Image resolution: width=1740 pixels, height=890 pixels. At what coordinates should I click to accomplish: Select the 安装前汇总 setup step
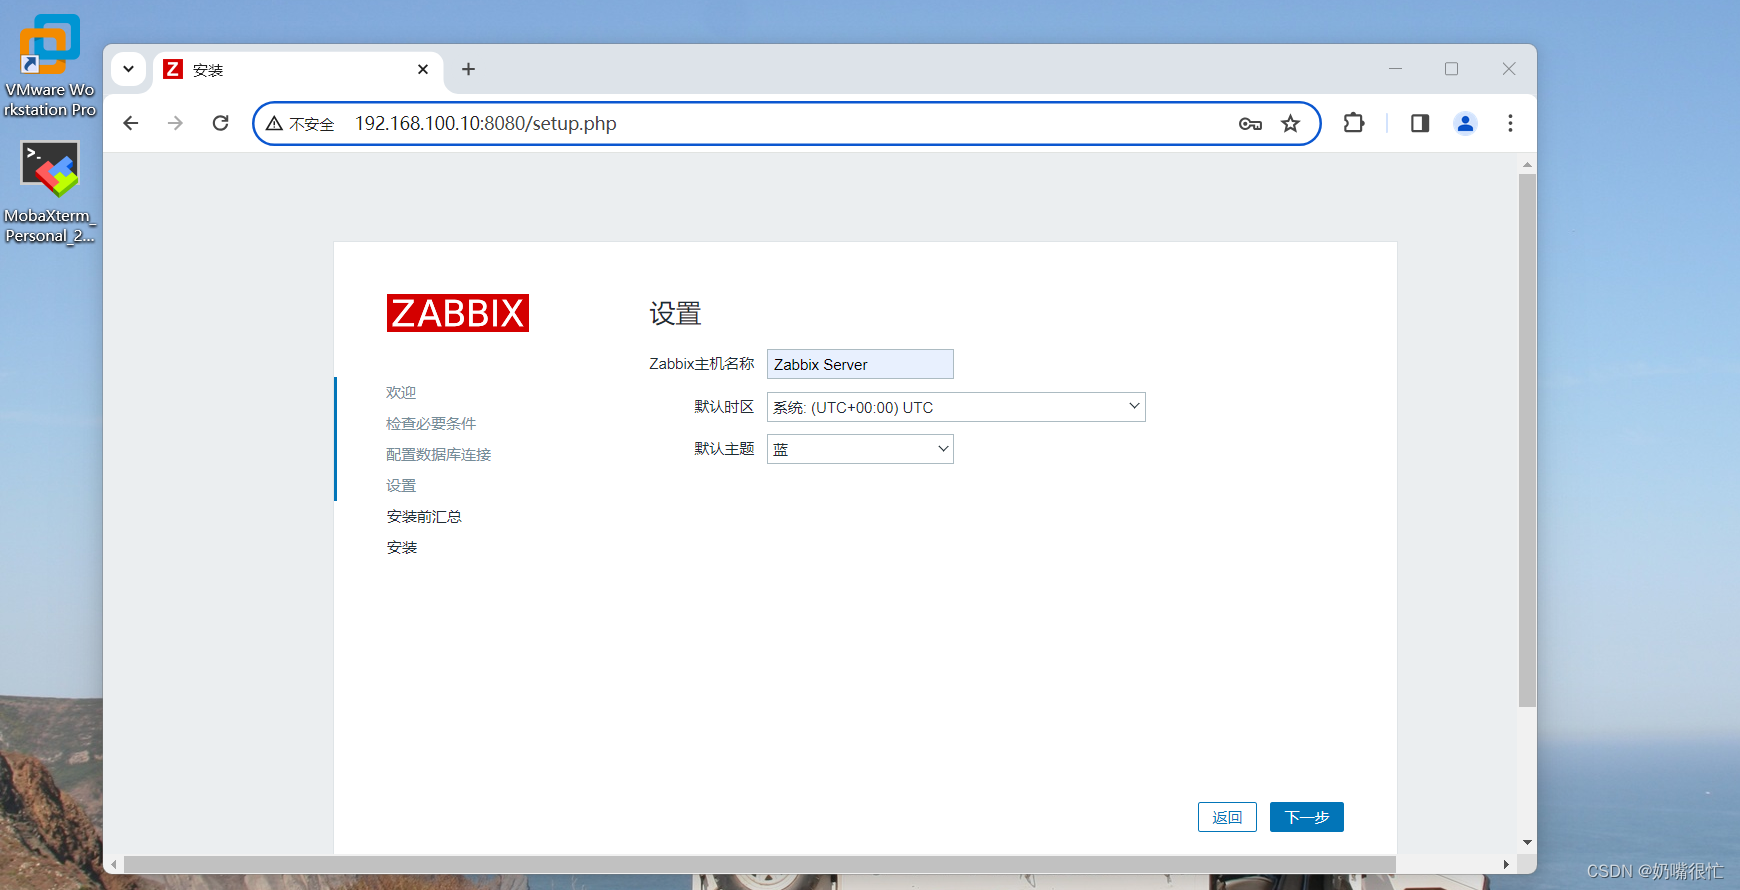click(x=424, y=517)
